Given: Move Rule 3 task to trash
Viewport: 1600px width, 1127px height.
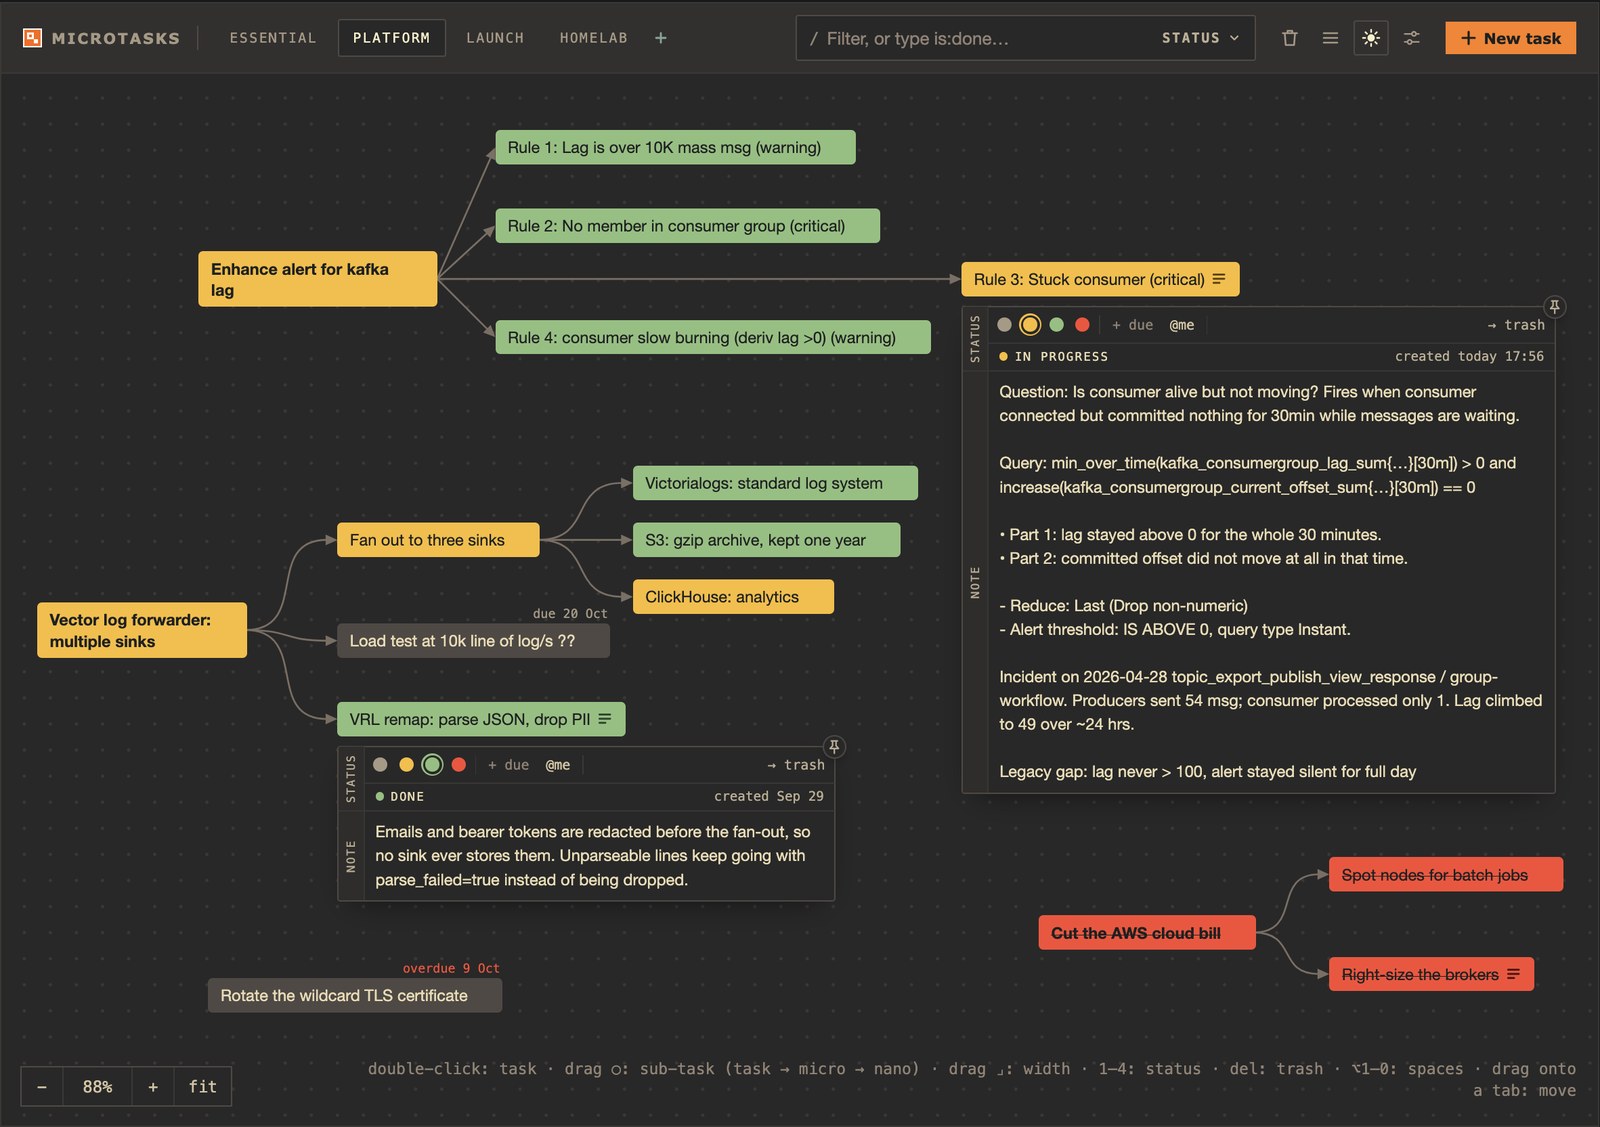Looking at the screenshot, I should (x=1516, y=325).
